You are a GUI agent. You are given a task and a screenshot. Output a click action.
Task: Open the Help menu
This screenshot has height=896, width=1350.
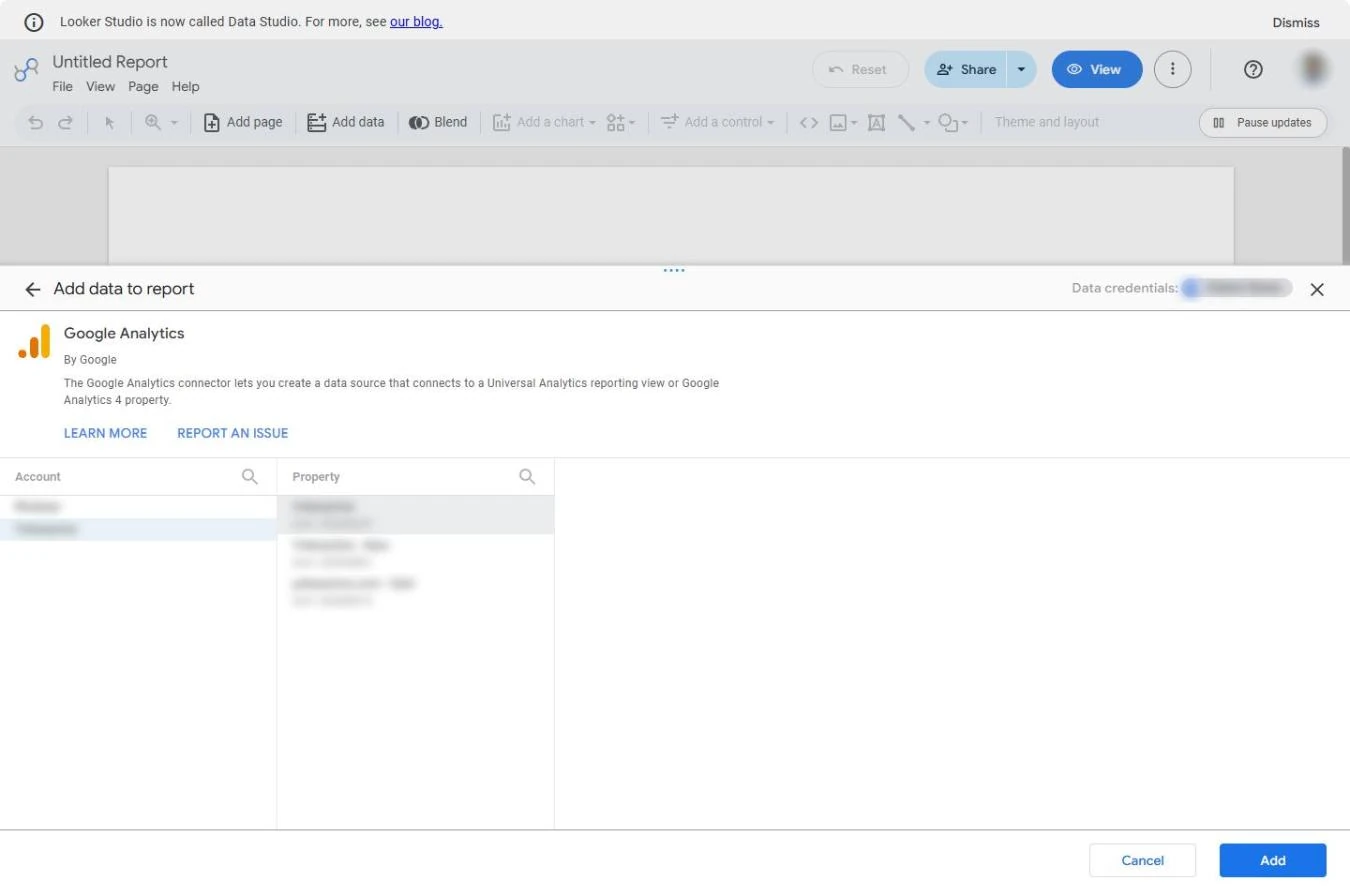(185, 86)
